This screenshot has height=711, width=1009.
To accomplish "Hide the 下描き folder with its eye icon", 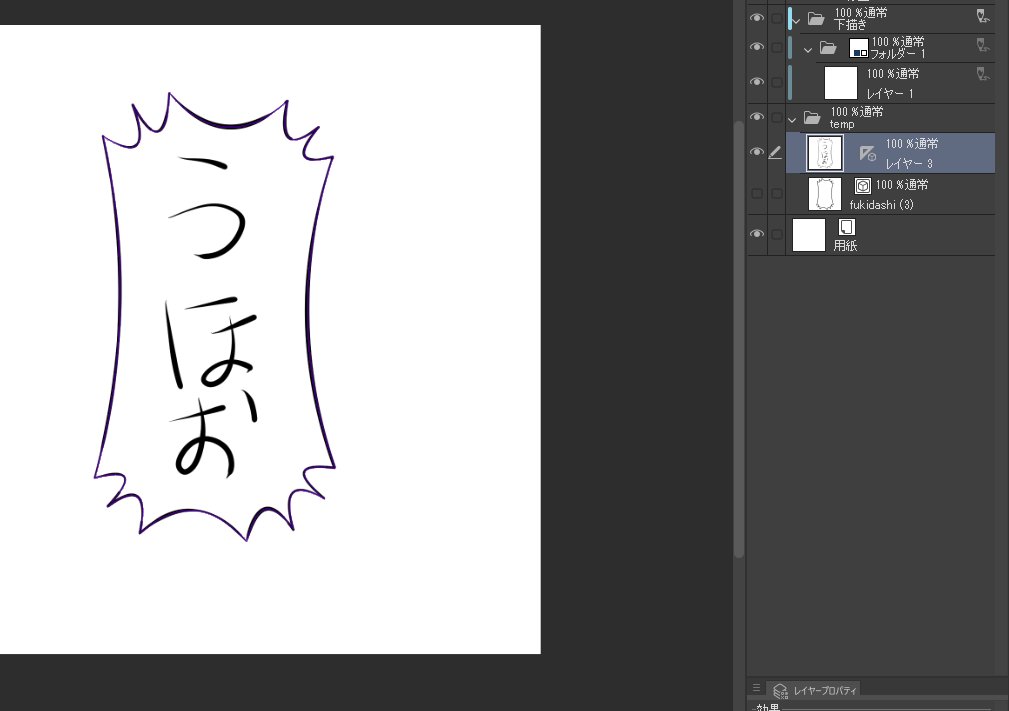I will [757, 18].
